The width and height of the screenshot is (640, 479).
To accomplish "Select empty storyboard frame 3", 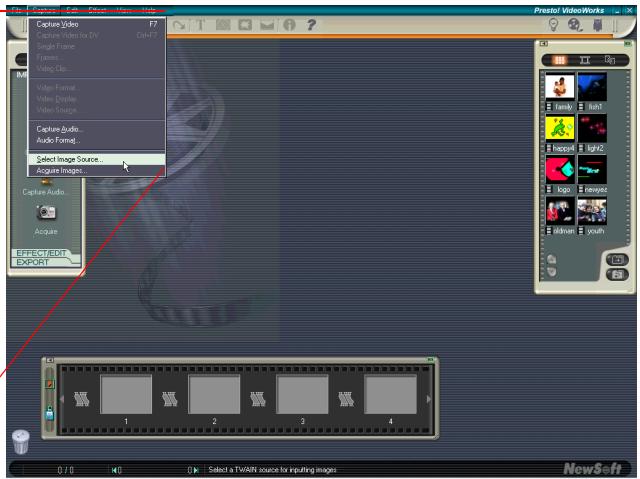I will [302, 395].
